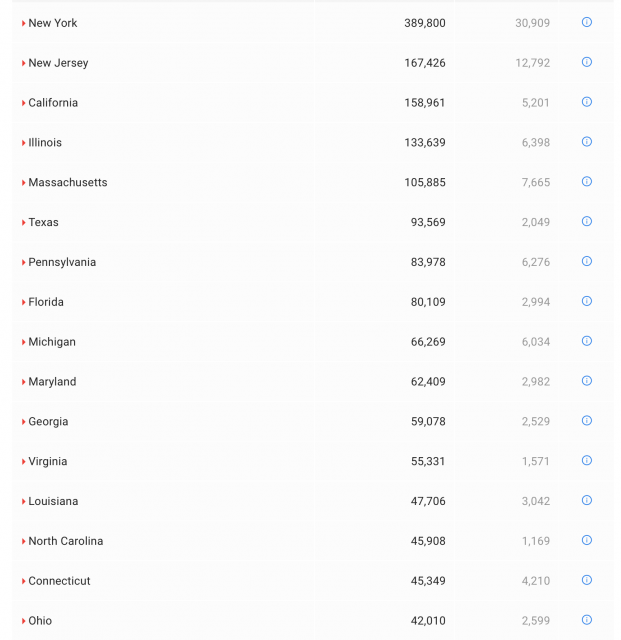The width and height of the screenshot is (621, 640).
Task: Open info icon for New Jersey
Action: coord(587,62)
